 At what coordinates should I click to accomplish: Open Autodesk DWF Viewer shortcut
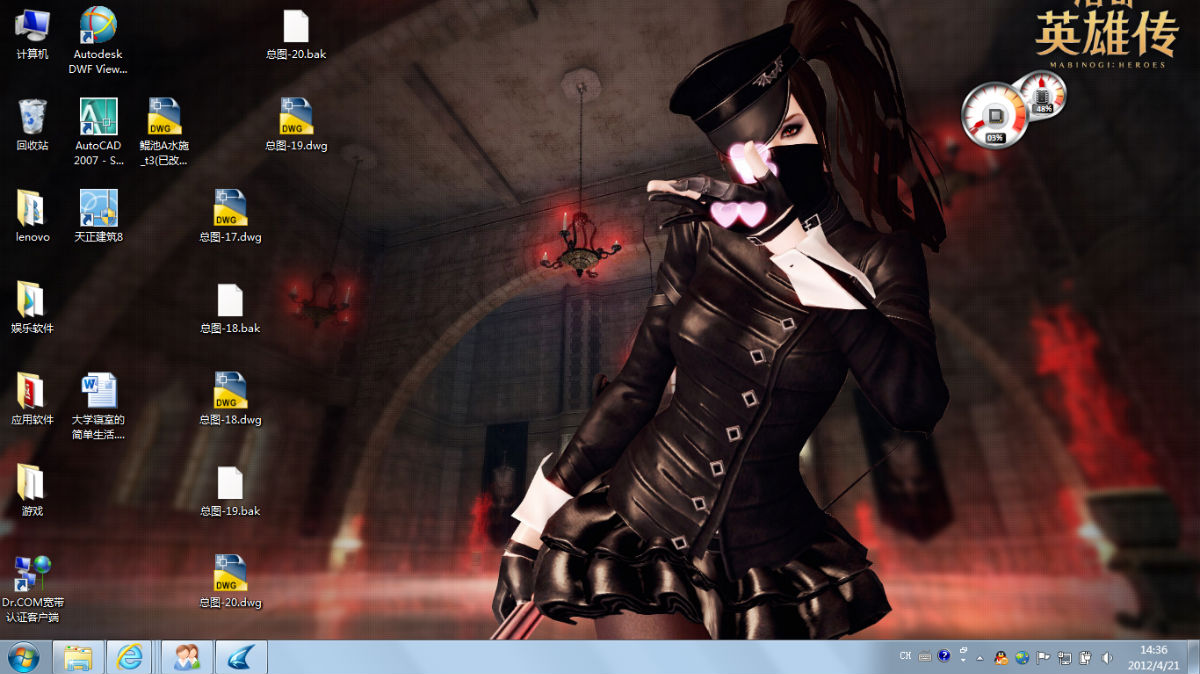pos(98,40)
